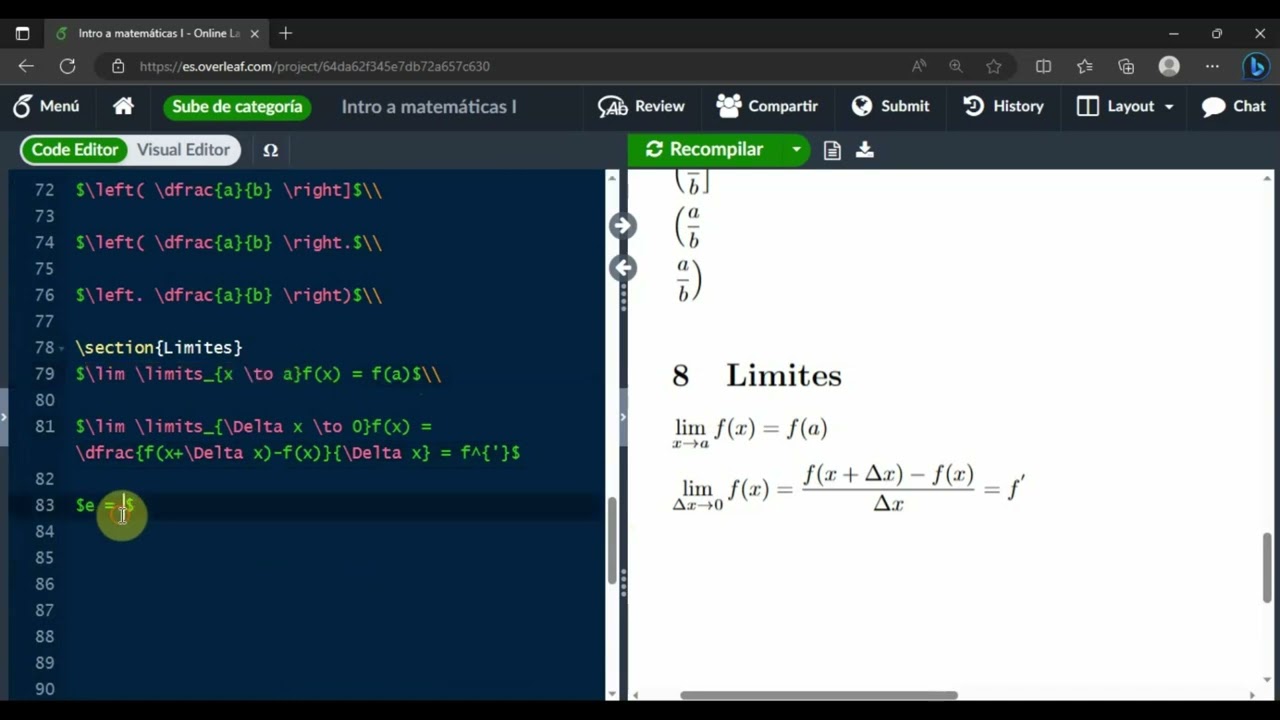Click the browser address bar URL

(x=315, y=66)
